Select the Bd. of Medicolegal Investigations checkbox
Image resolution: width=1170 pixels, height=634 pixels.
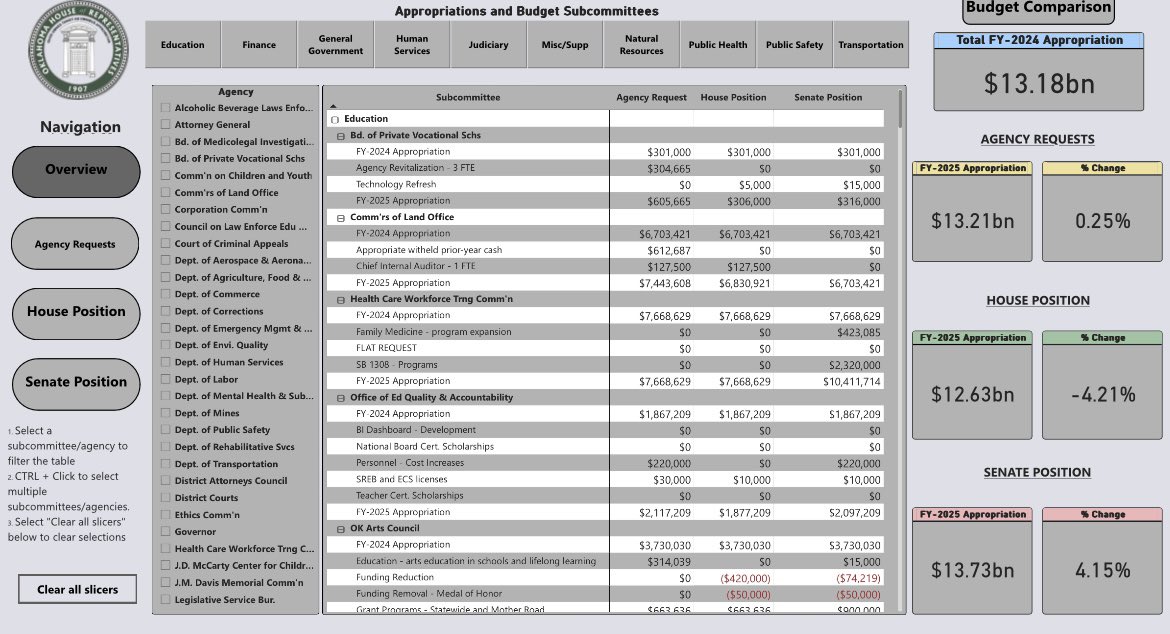pyautogui.click(x=165, y=142)
